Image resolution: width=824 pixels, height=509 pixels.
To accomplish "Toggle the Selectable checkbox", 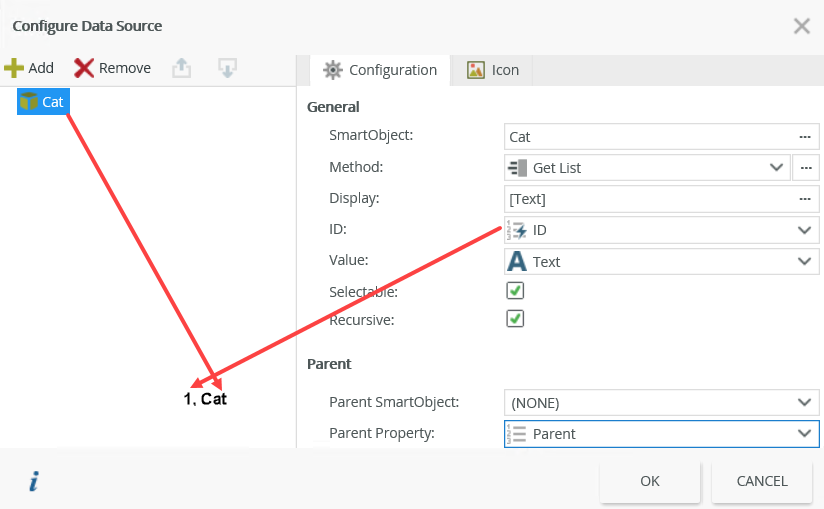I will 515,291.
